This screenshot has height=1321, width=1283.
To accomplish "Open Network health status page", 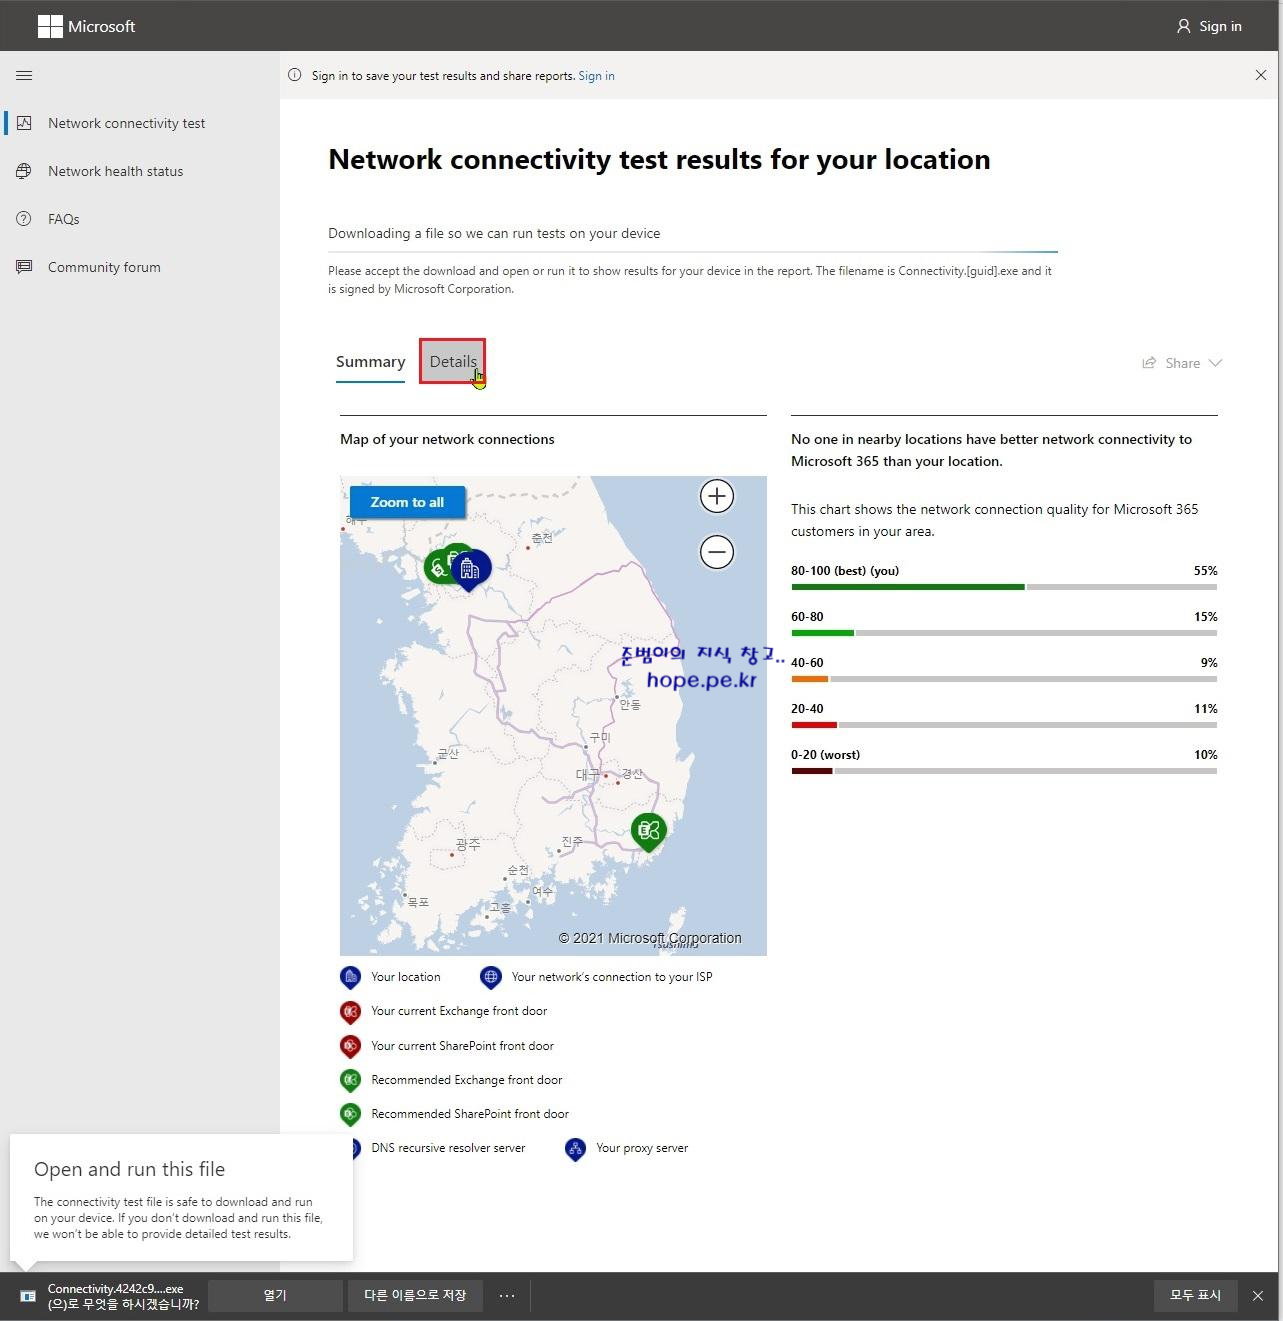I will click(116, 171).
